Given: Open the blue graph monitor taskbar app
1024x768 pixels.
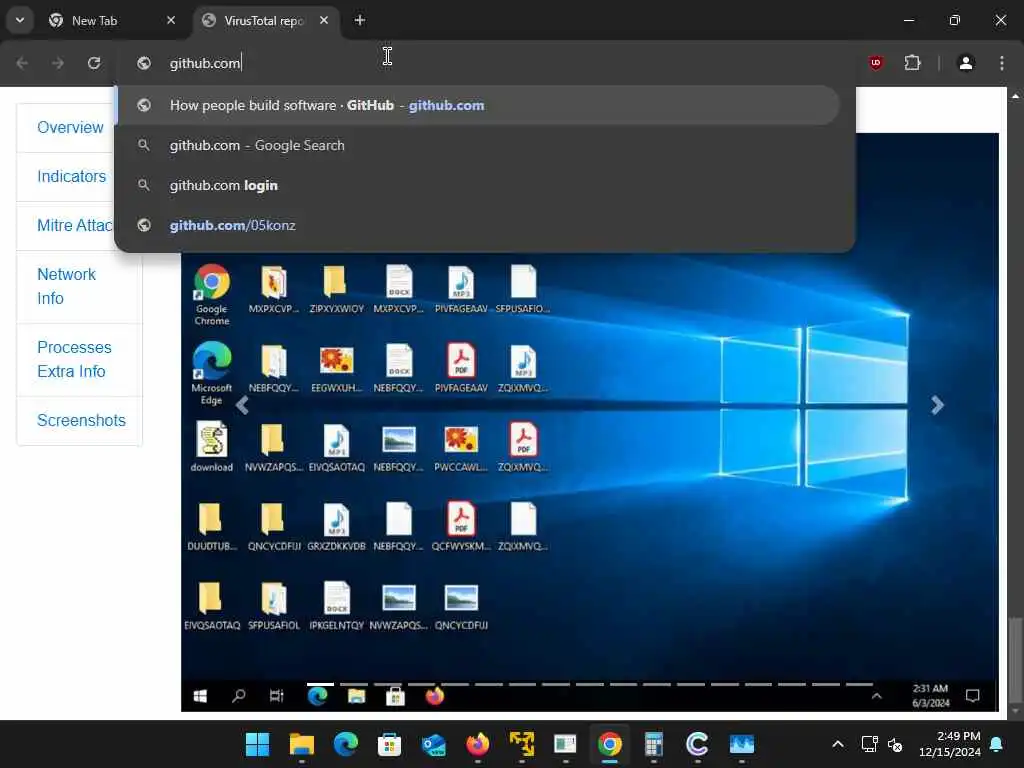Looking at the screenshot, I should [742, 744].
